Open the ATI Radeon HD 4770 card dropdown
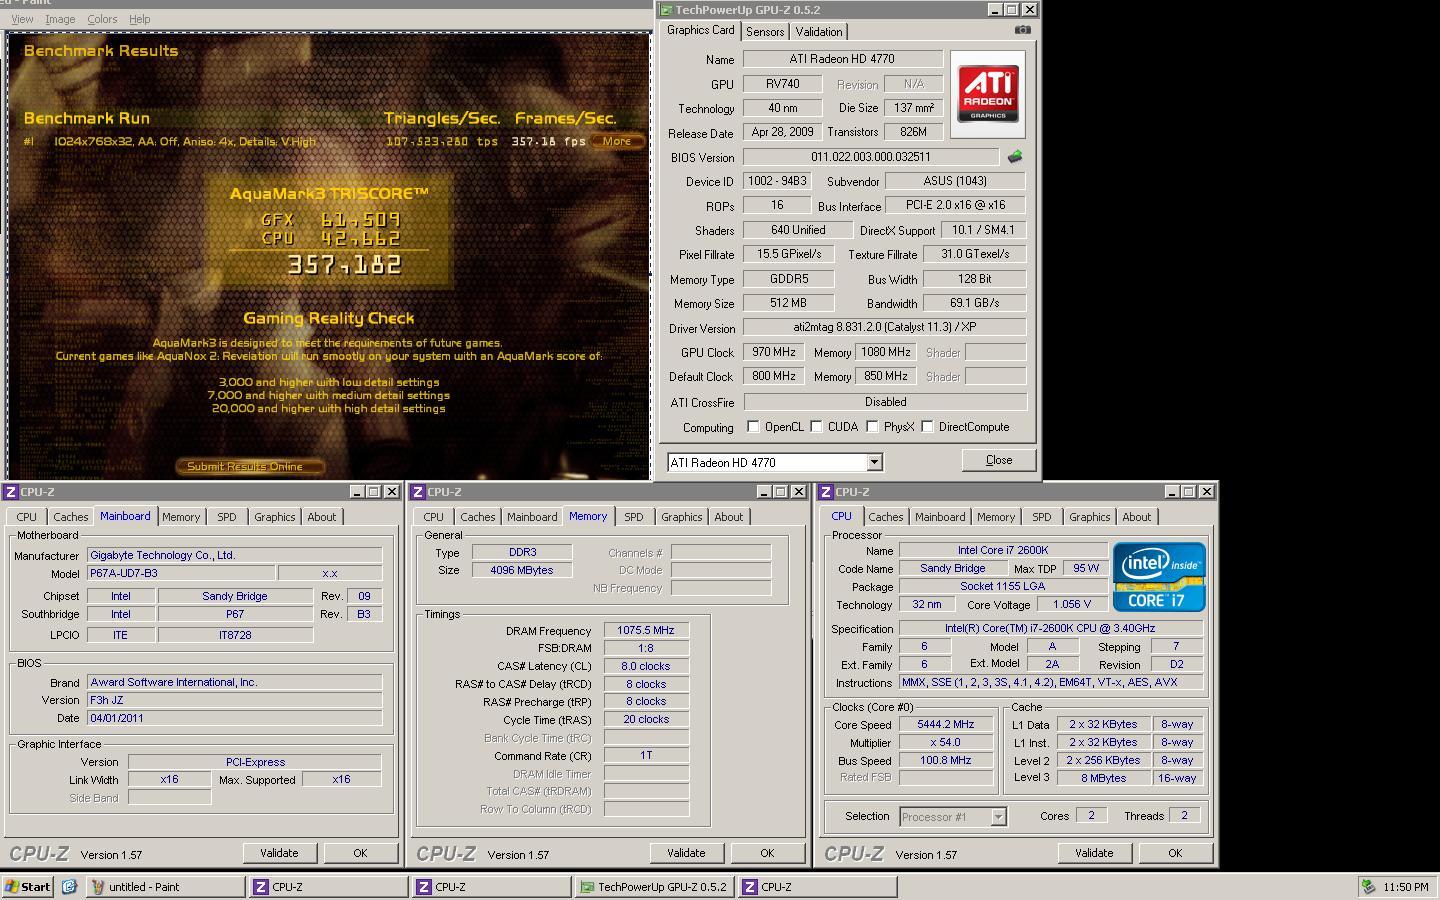This screenshot has width=1440, height=900. coord(874,462)
